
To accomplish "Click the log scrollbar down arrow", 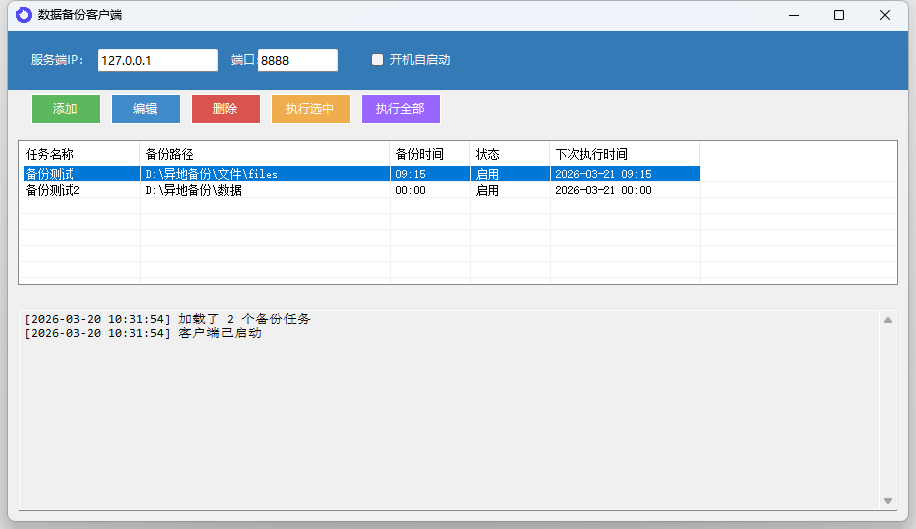I will point(887,500).
